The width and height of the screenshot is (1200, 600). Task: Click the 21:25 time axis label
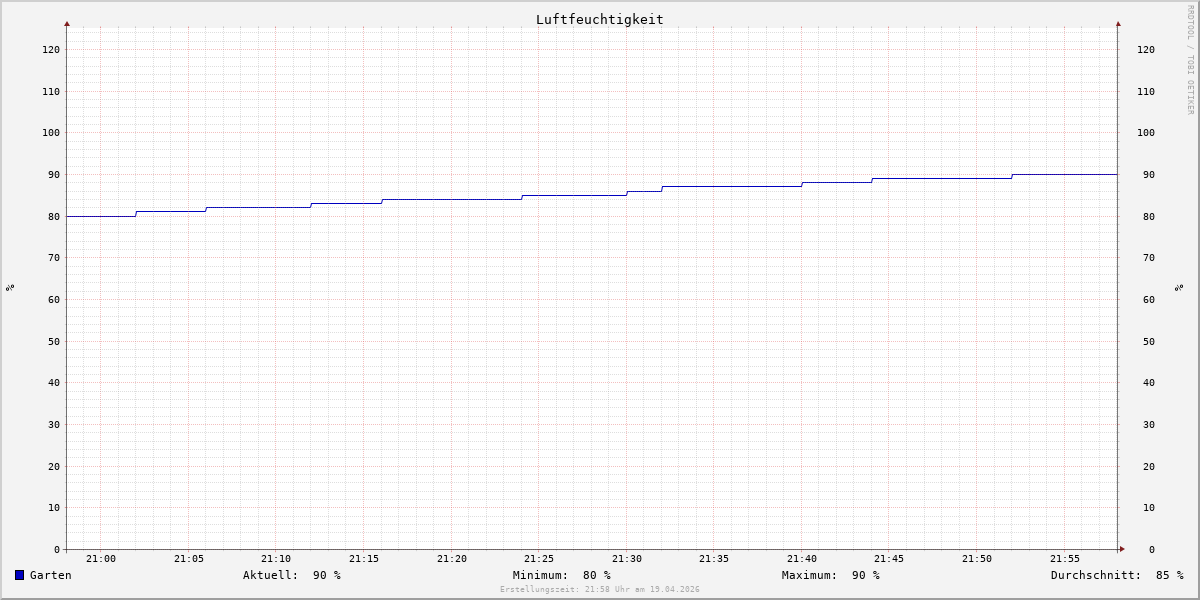point(539,559)
